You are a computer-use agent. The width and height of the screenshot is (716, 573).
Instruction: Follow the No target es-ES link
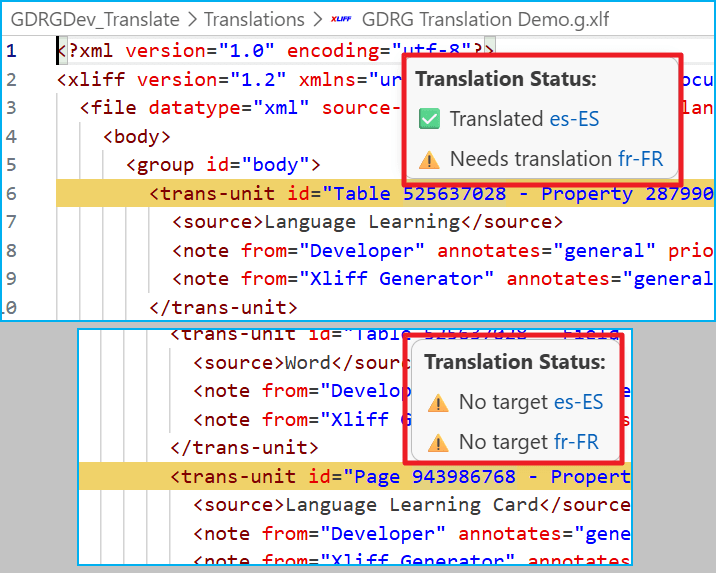[x=578, y=402]
